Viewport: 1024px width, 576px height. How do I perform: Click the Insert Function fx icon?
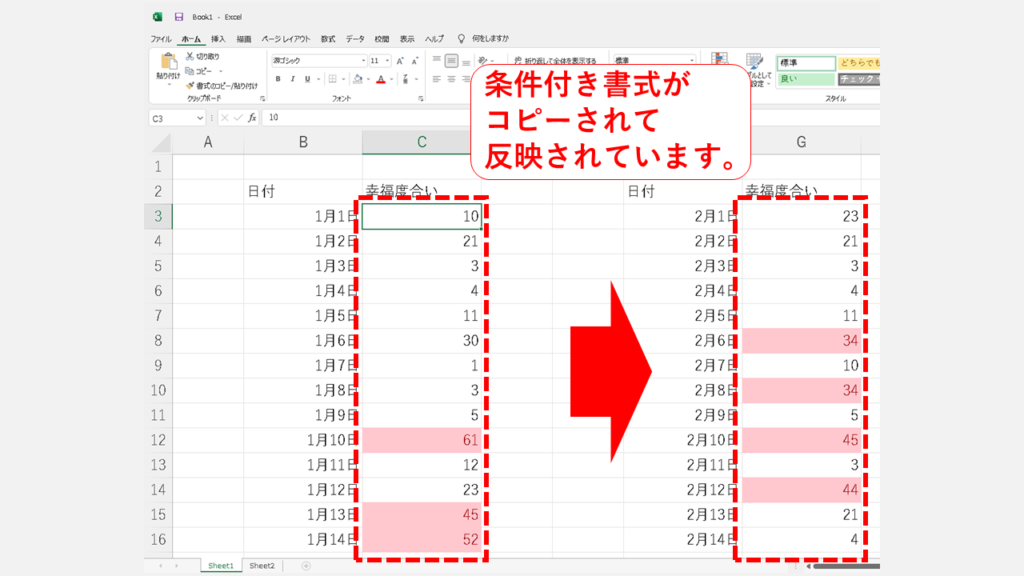[252, 118]
